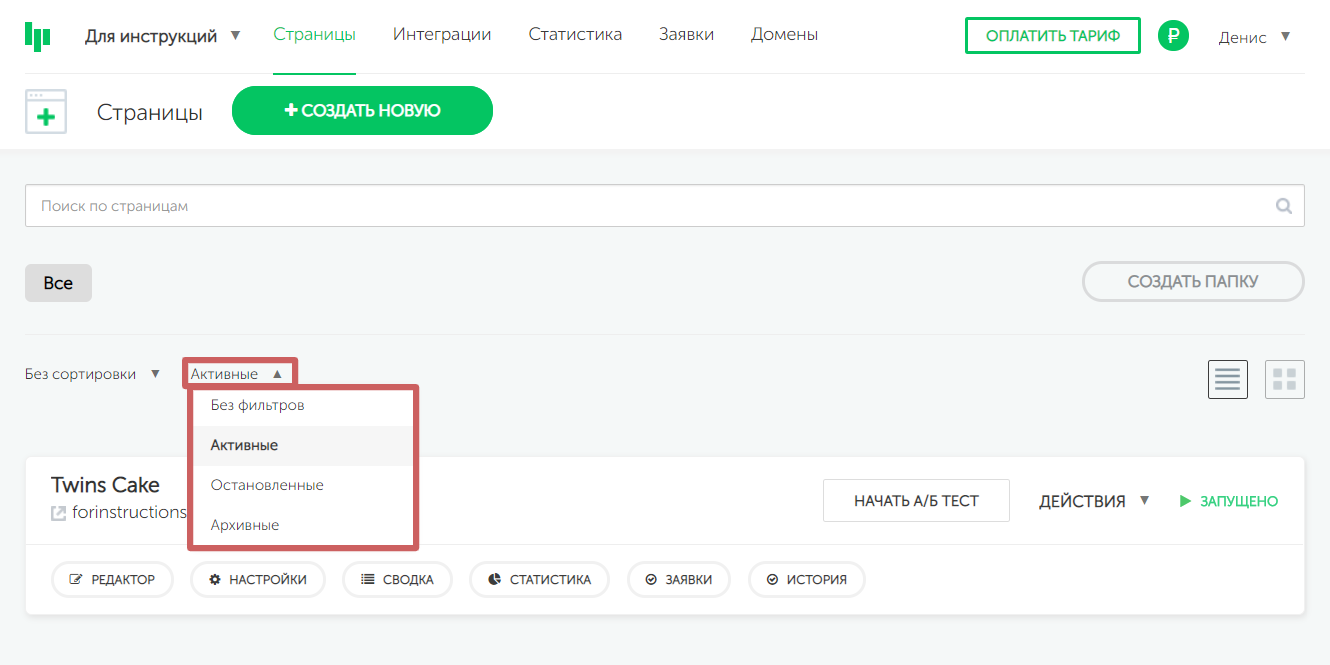Open the Денис user menu
Screen dimensions: 1330x665
pyautogui.click(x=1254, y=37)
